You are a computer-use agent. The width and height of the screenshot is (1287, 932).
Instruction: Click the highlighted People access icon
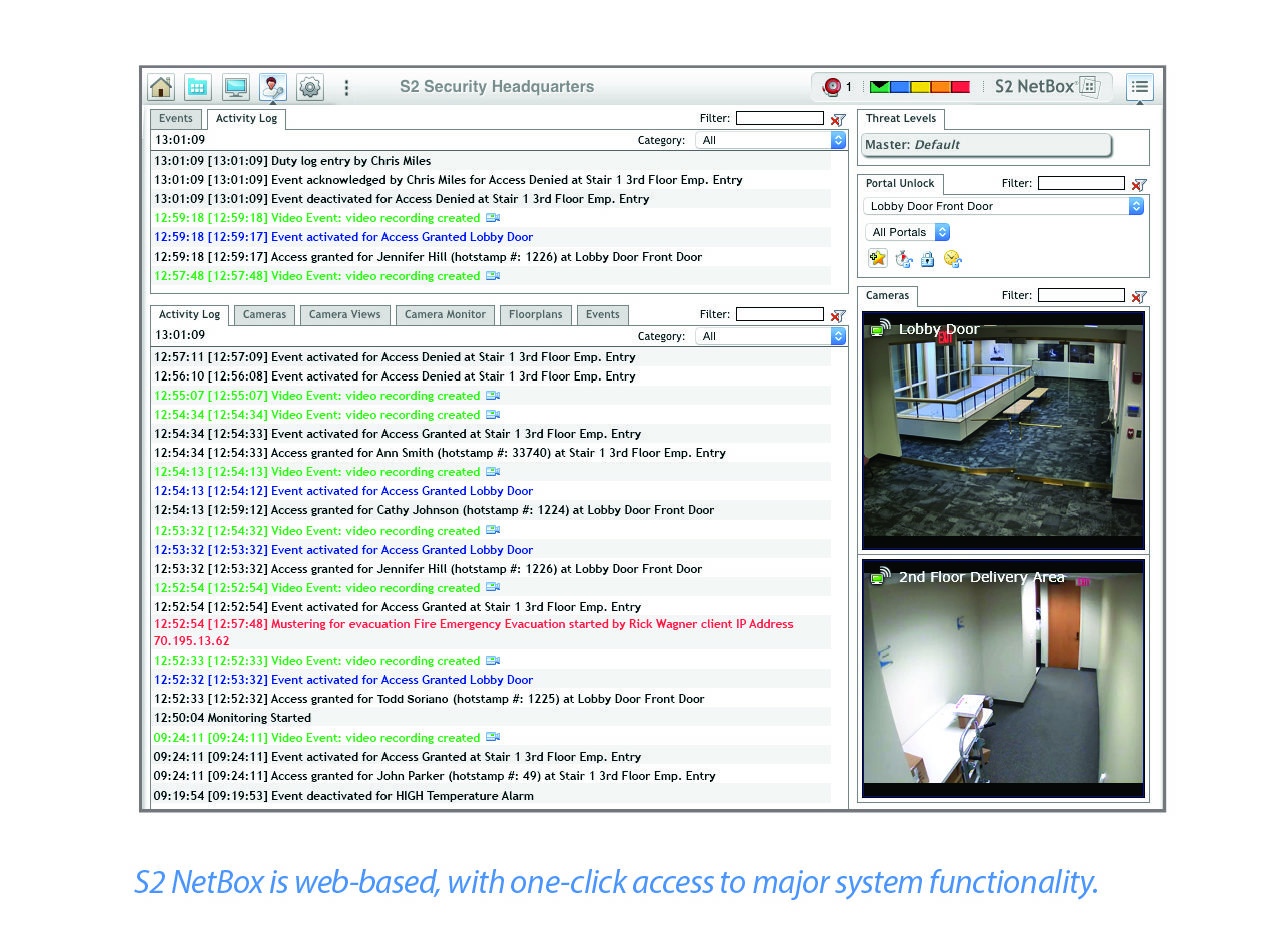tap(272, 87)
